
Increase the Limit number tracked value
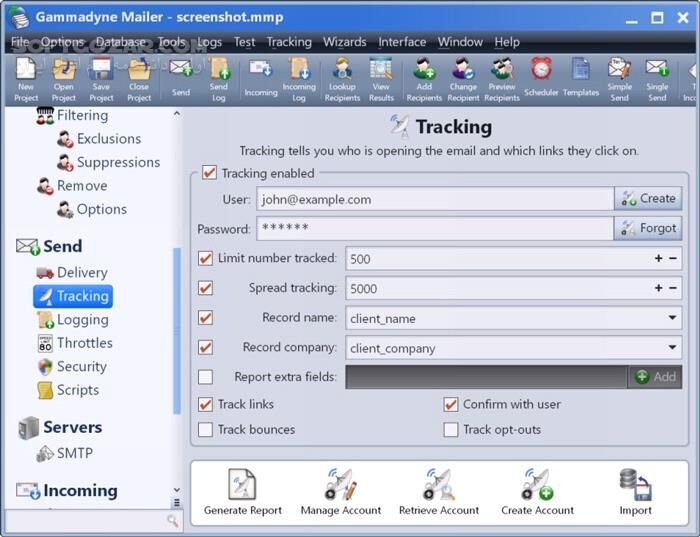(658, 259)
